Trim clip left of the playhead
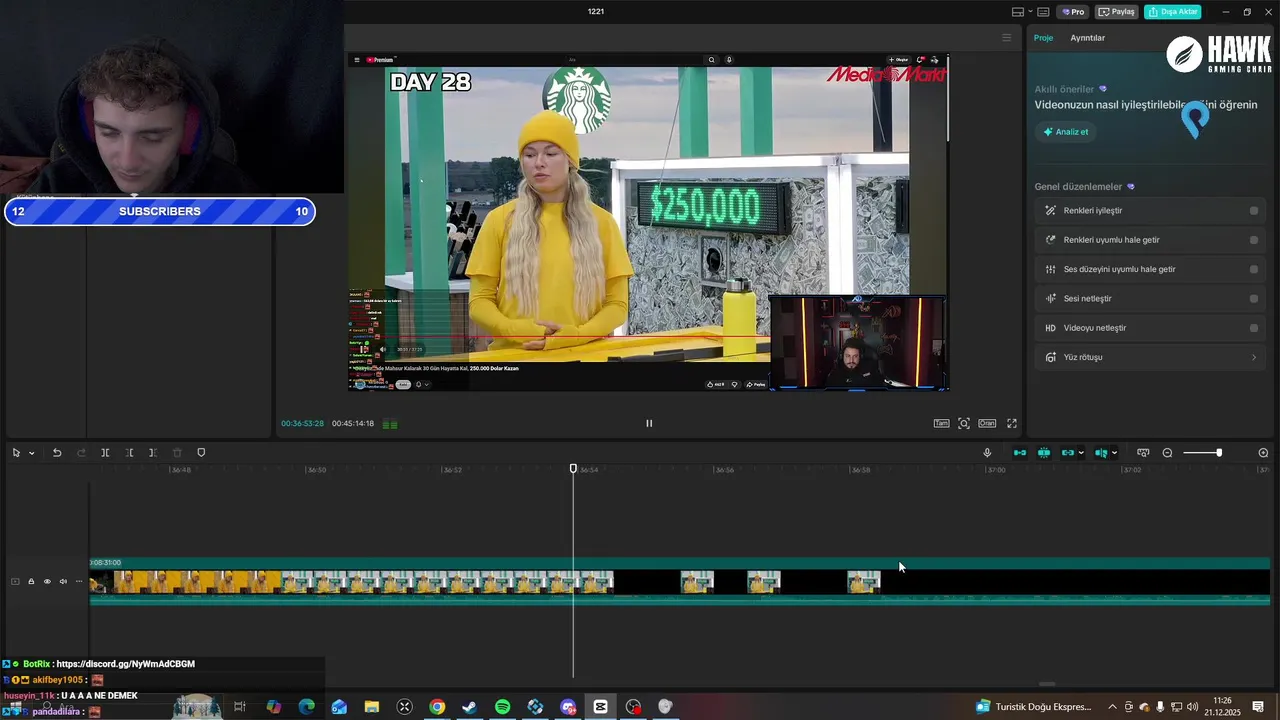 [129, 453]
